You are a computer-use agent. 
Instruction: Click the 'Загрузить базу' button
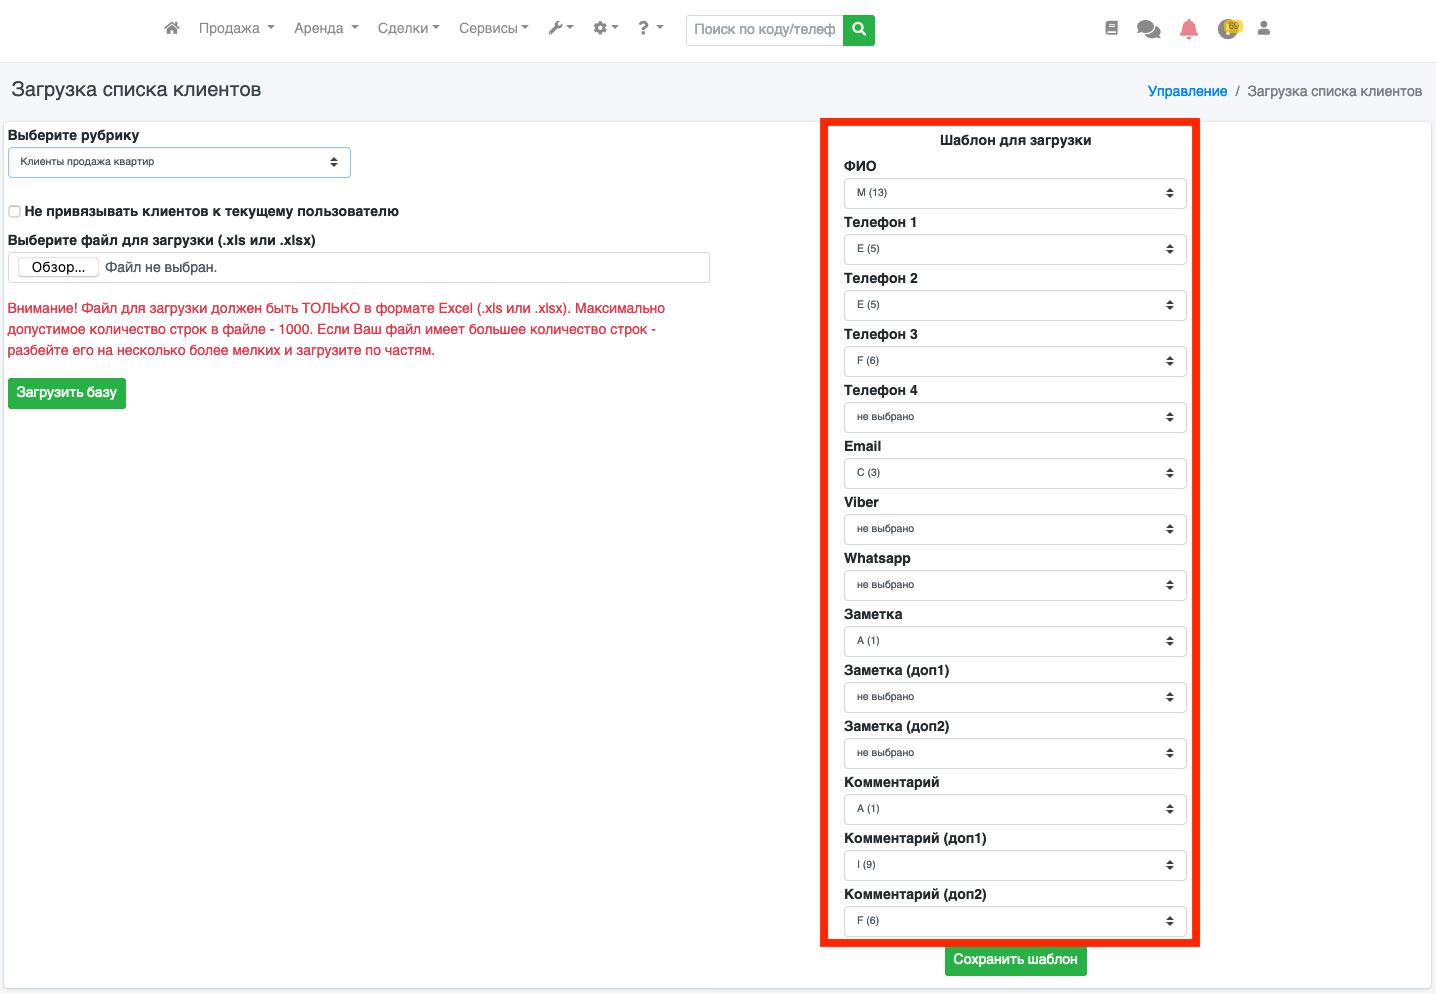click(x=67, y=393)
